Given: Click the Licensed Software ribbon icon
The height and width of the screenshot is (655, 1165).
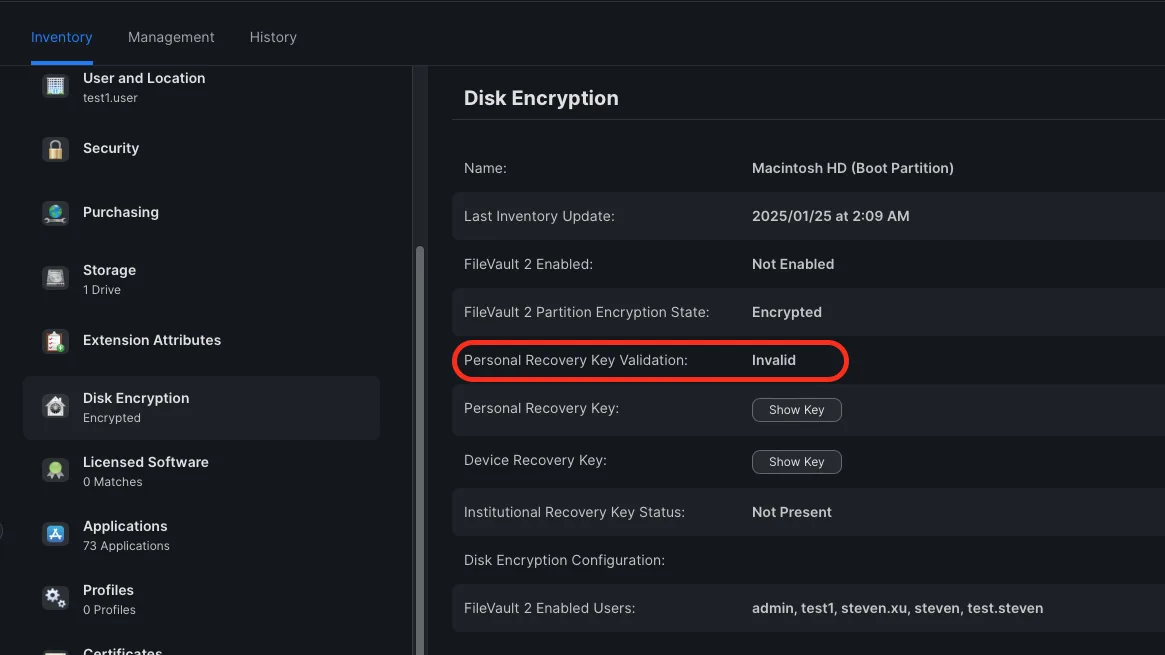Looking at the screenshot, I should click(55, 470).
